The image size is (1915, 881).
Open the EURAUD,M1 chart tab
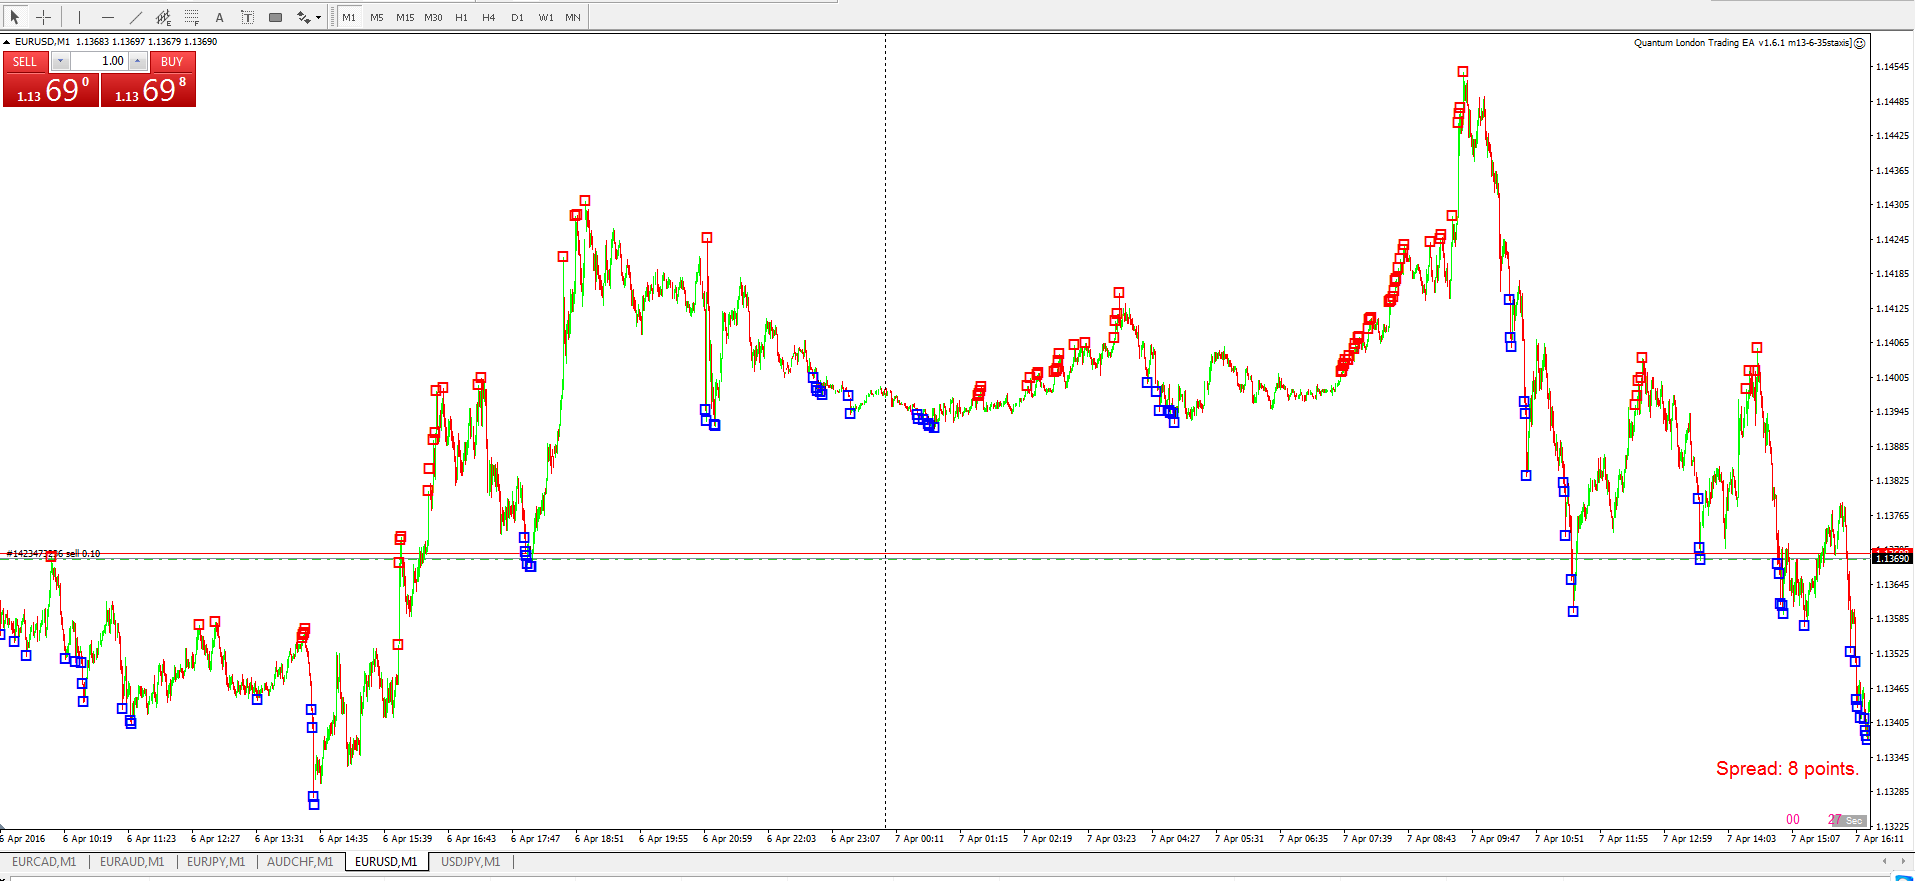click(x=132, y=862)
